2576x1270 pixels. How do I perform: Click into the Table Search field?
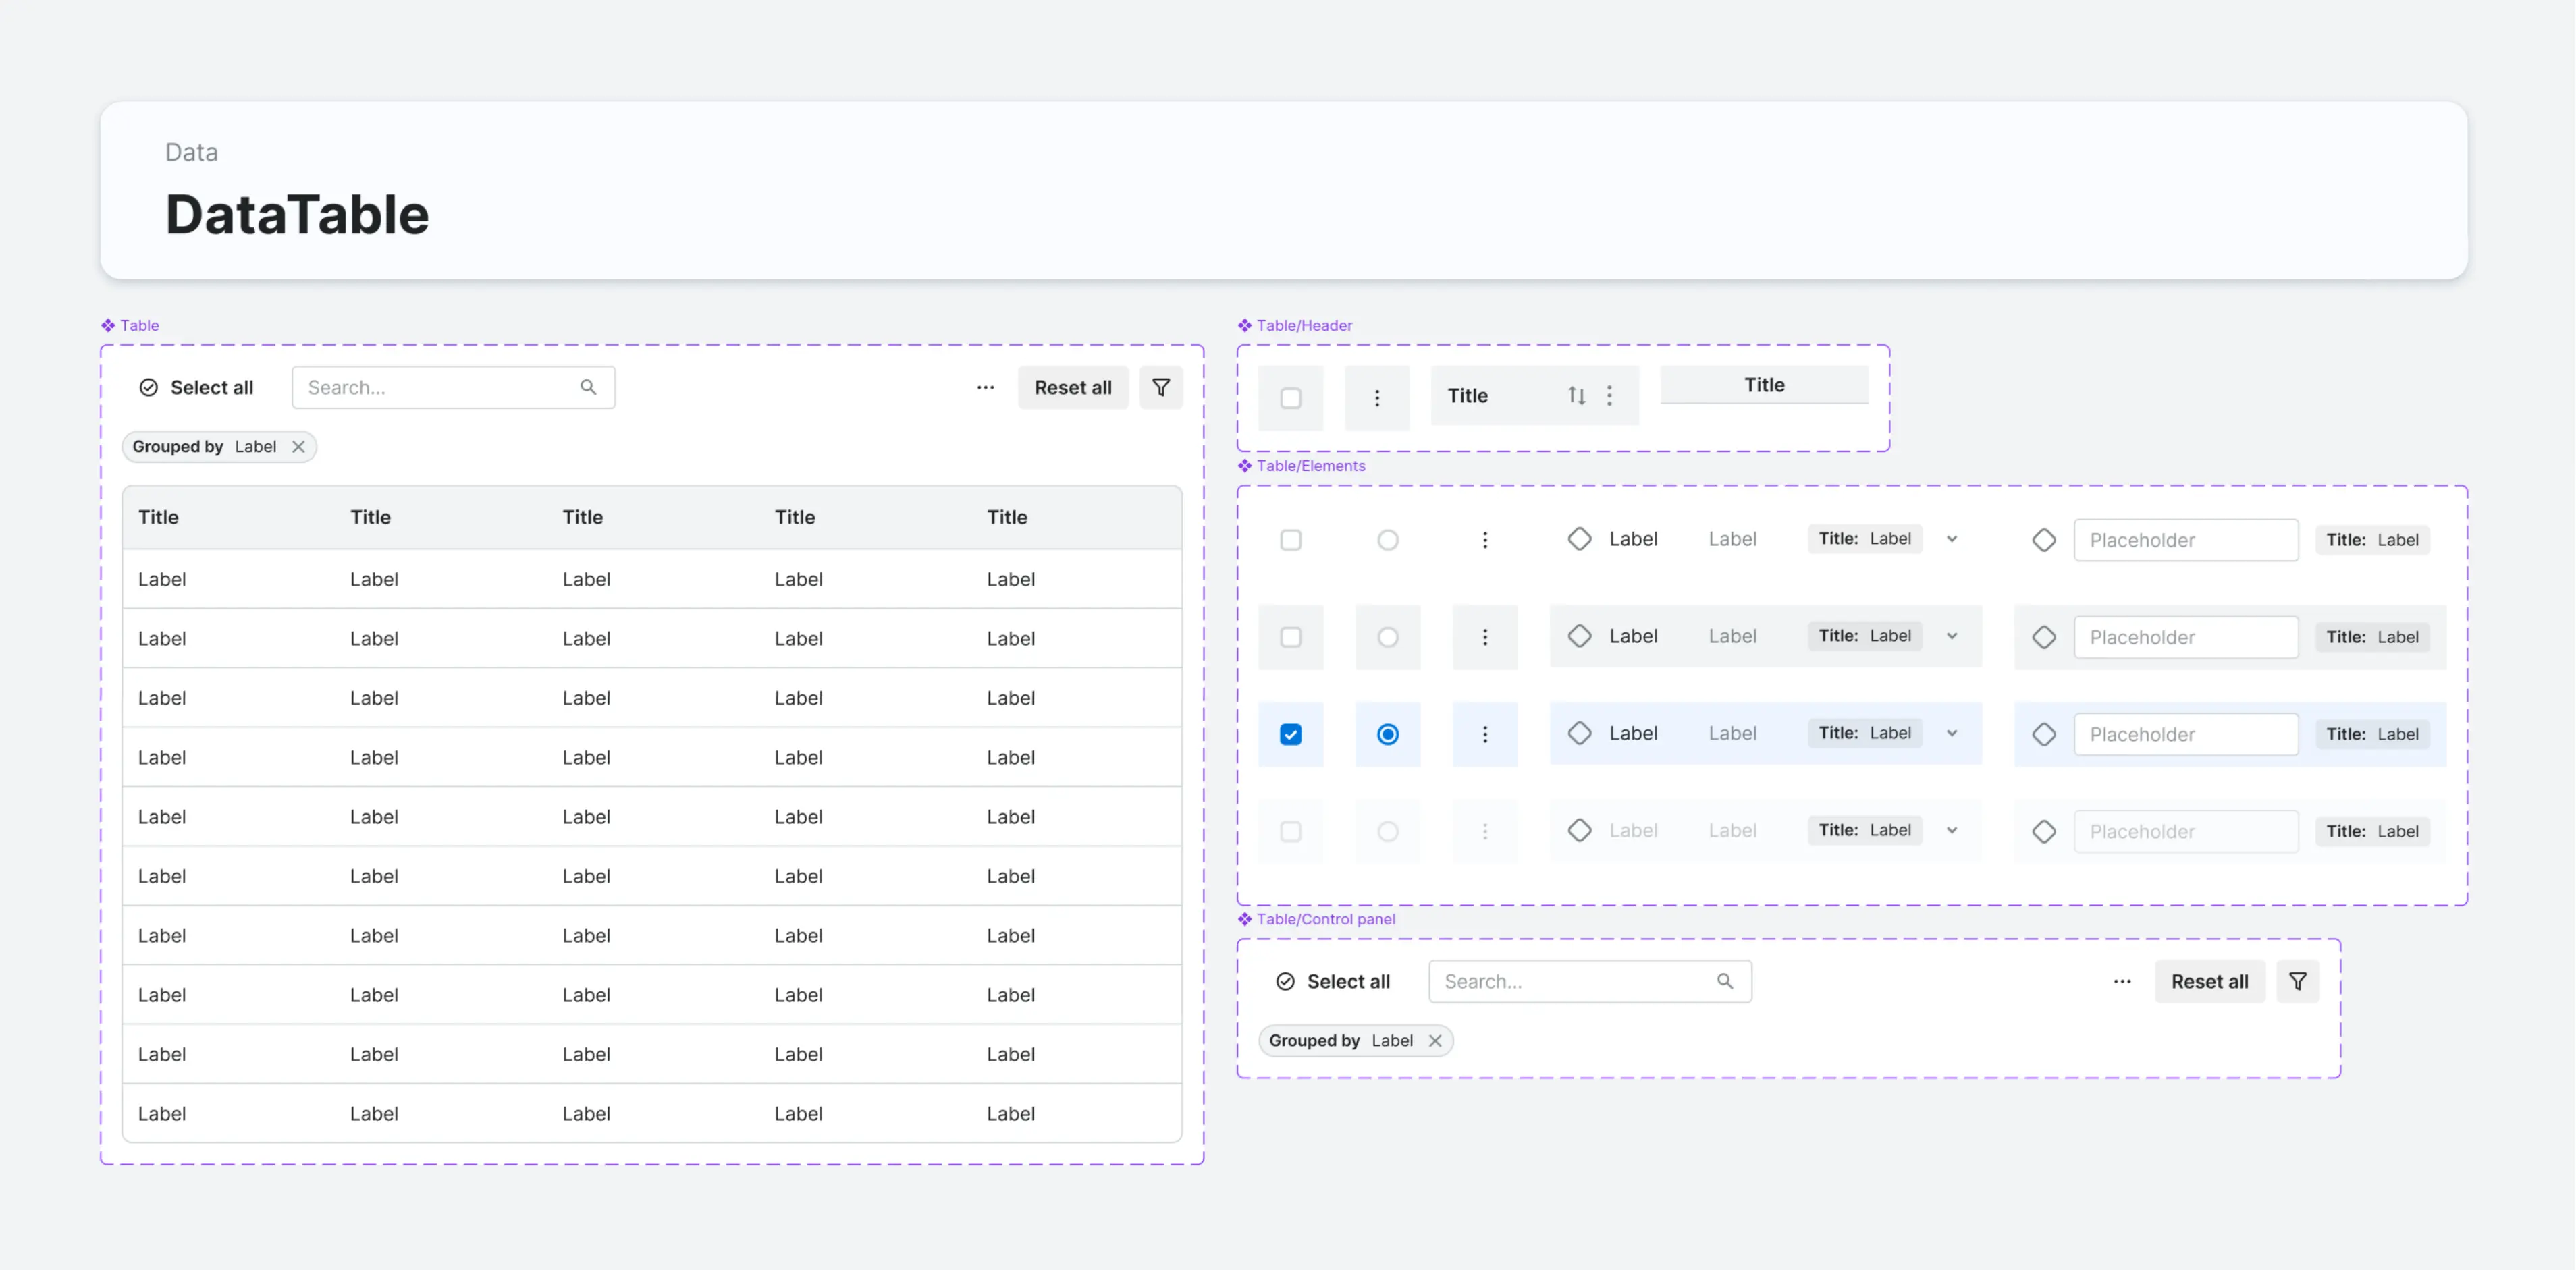tap(453, 387)
